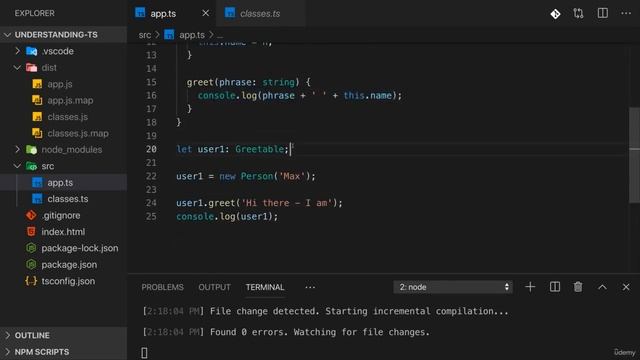Click the EXPLORER panel title
The width and height of the screenshot is (640, 360).
coord(34,13)
